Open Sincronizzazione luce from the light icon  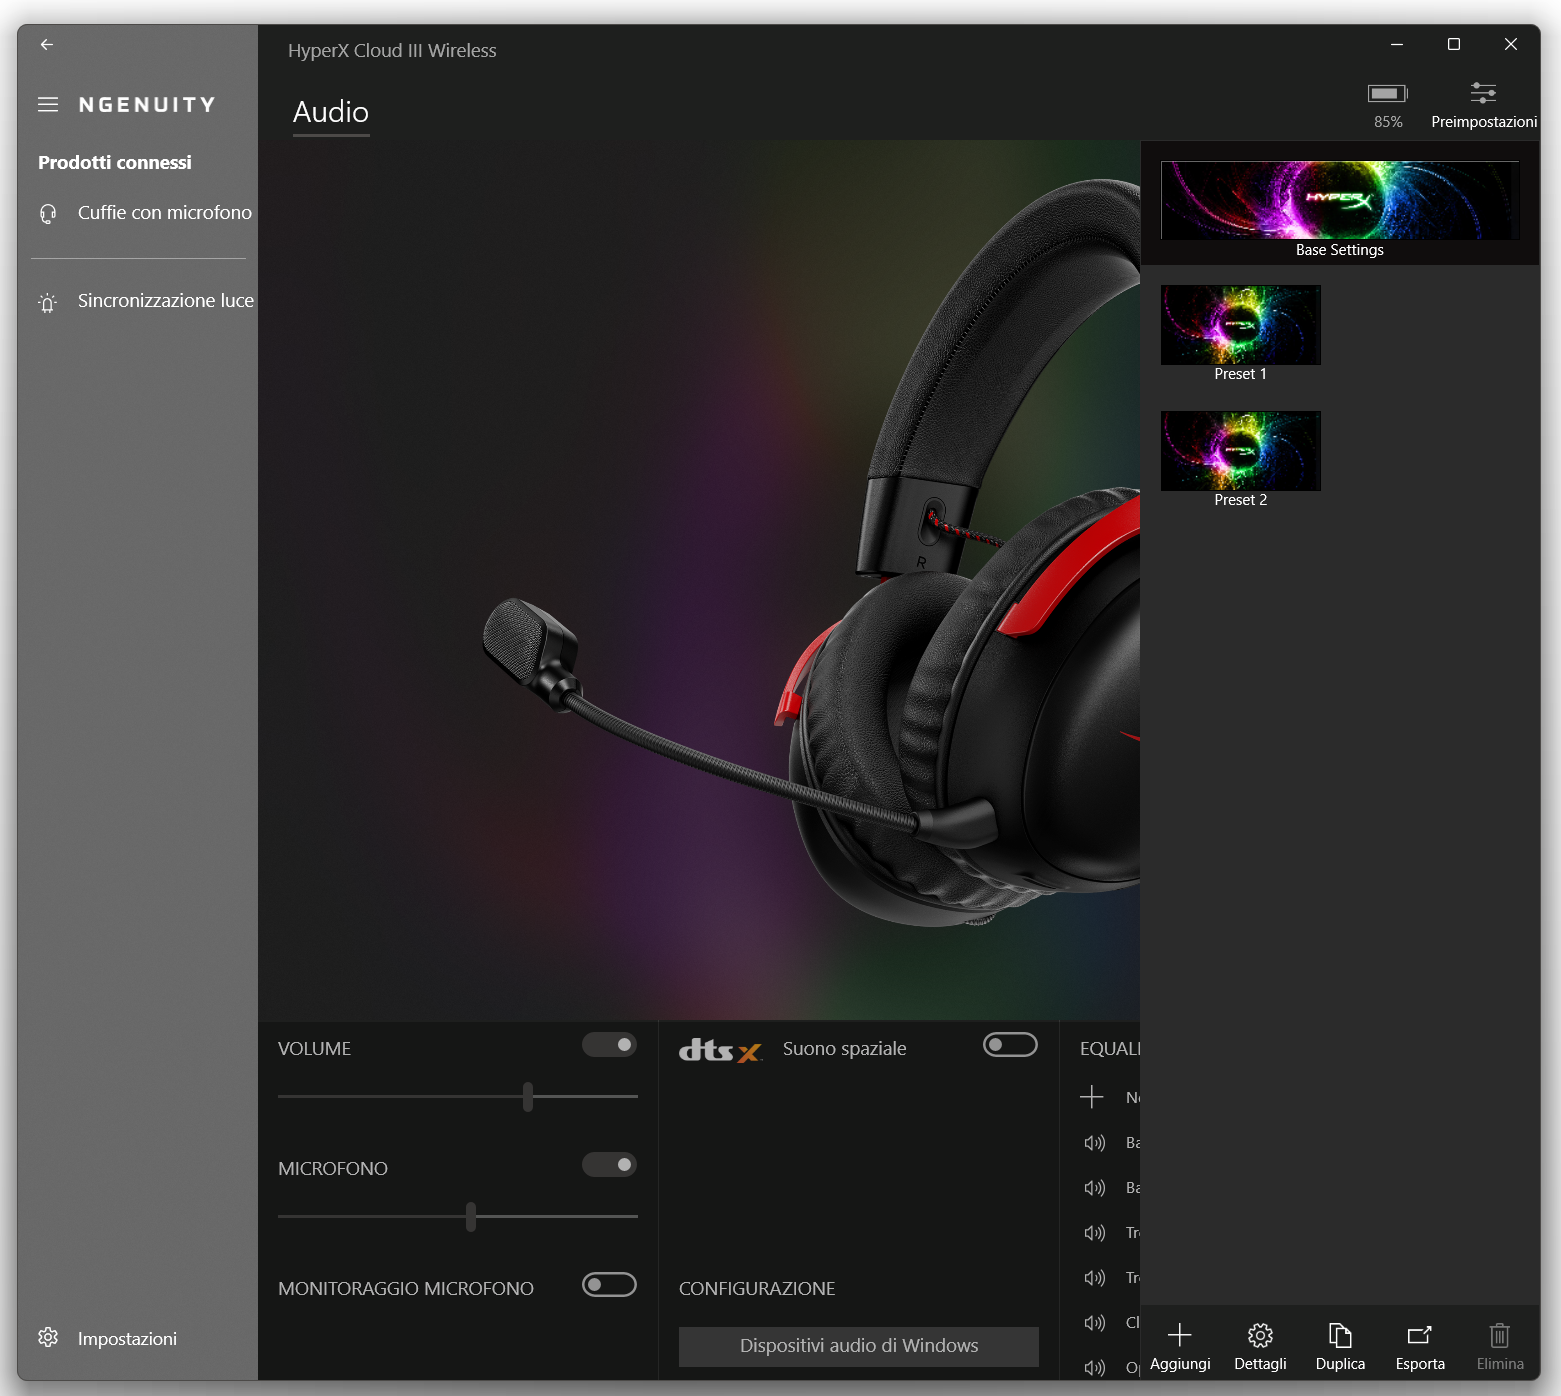[x=48, y=302]
